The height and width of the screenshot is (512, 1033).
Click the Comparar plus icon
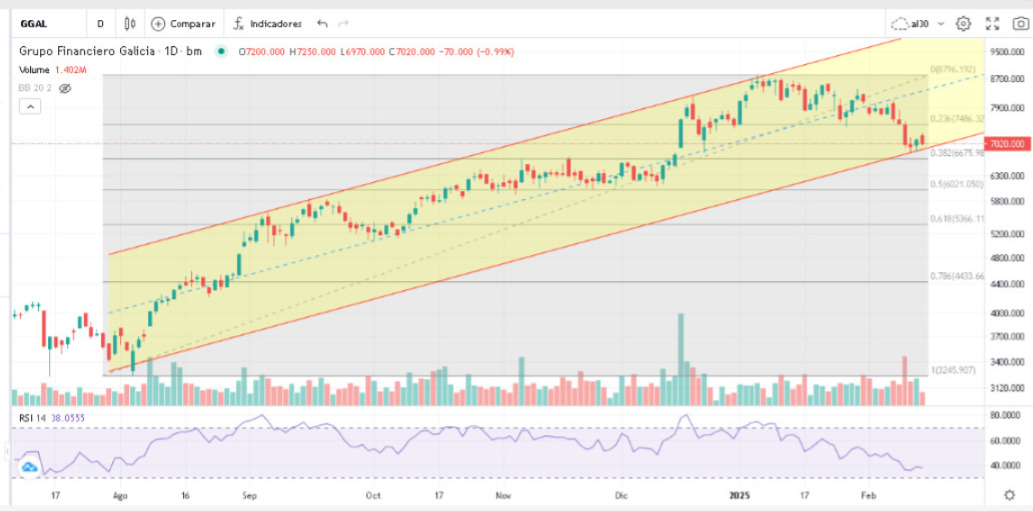pyautogui.click(x=158, y=23)
